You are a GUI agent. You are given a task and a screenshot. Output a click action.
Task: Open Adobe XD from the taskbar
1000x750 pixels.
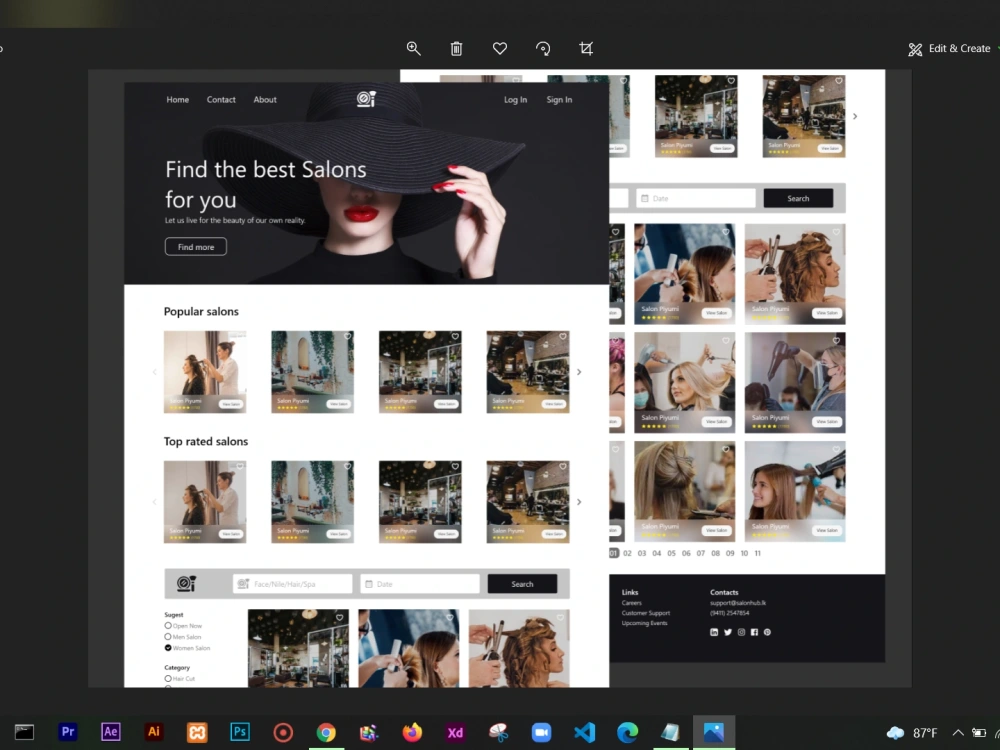455,732
